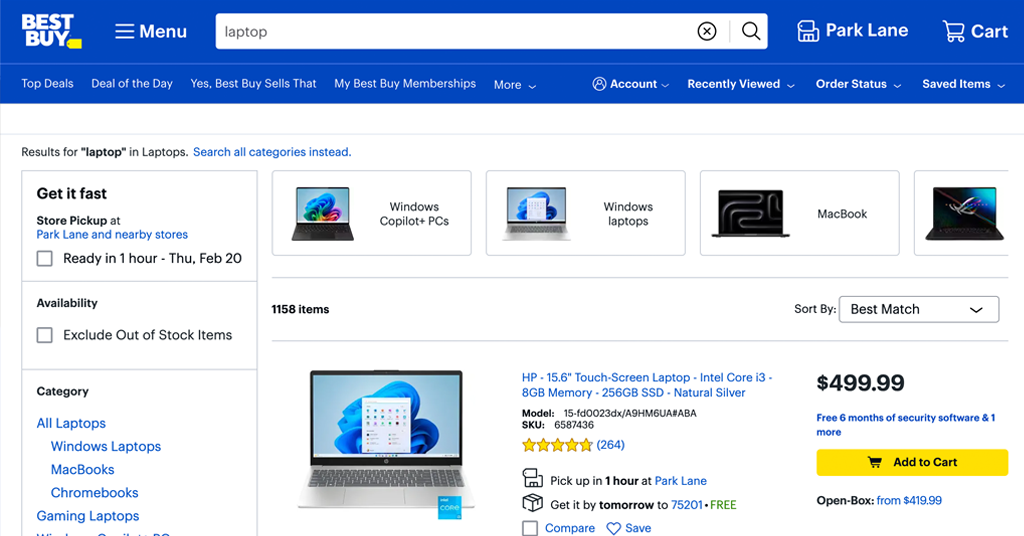
Task: Select Windows Laptops category
Action: pyautogui.click(x=106, y=447)
